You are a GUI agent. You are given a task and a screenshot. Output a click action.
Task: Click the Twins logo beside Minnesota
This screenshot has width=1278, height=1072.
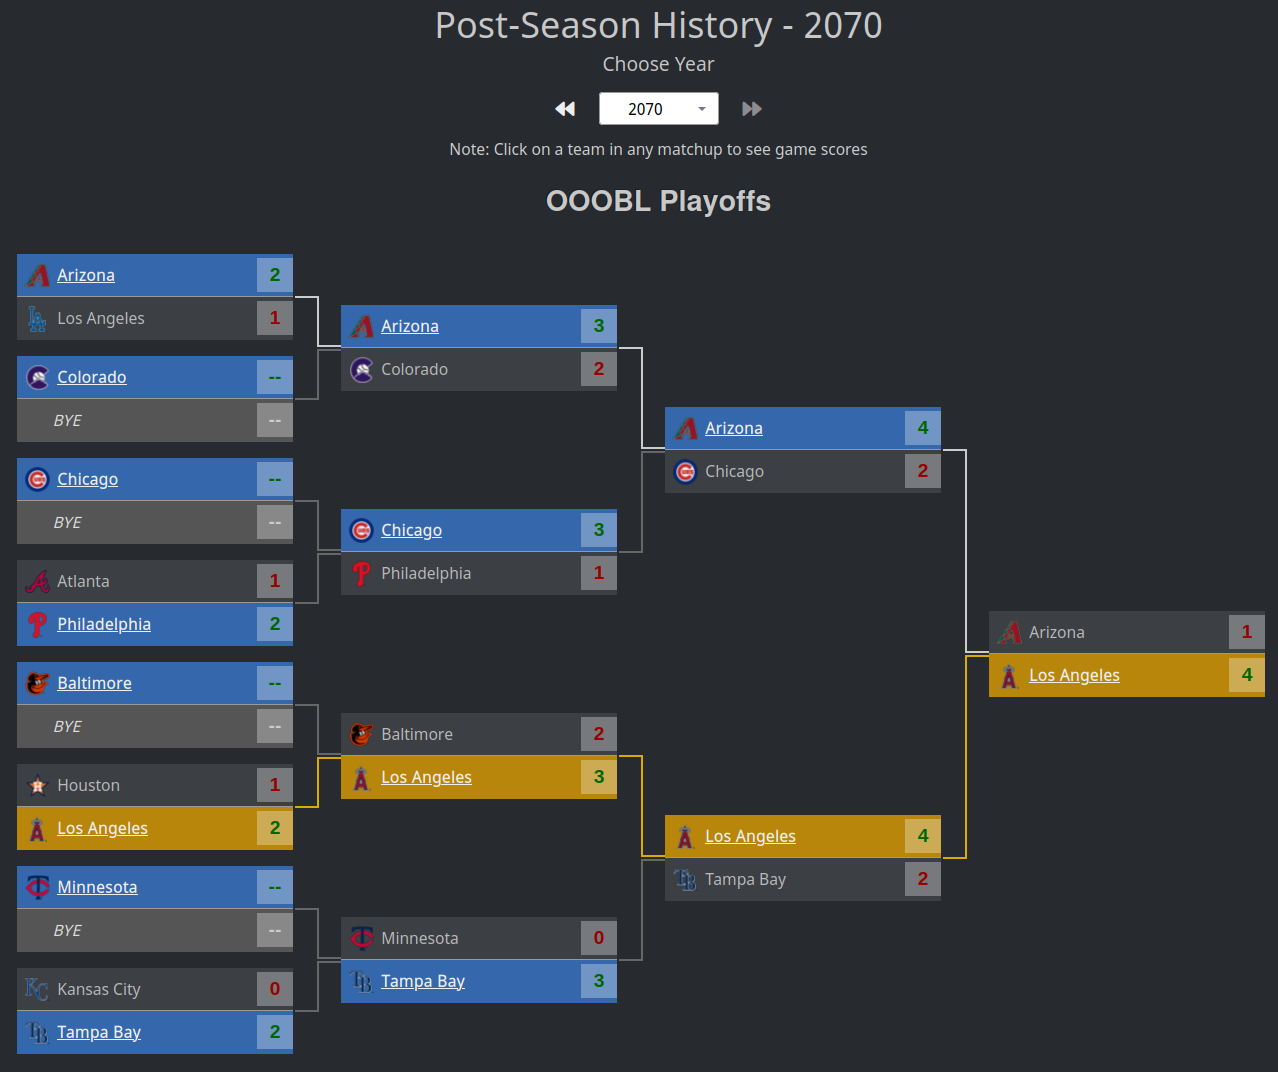[x=37, y=887]
